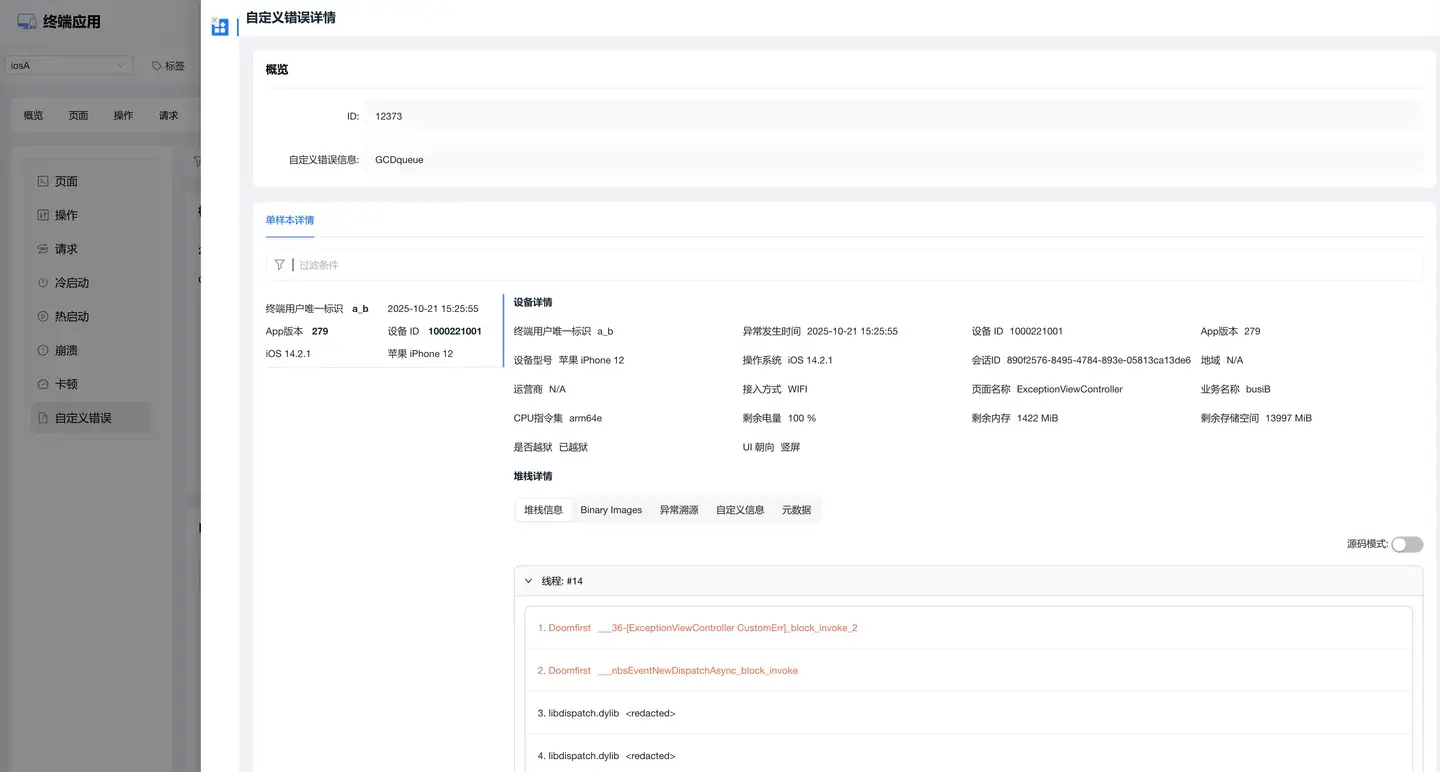Select the a_b sample record in list
The width and height of the screenshot is (1440, 772).
pos(384,331)
